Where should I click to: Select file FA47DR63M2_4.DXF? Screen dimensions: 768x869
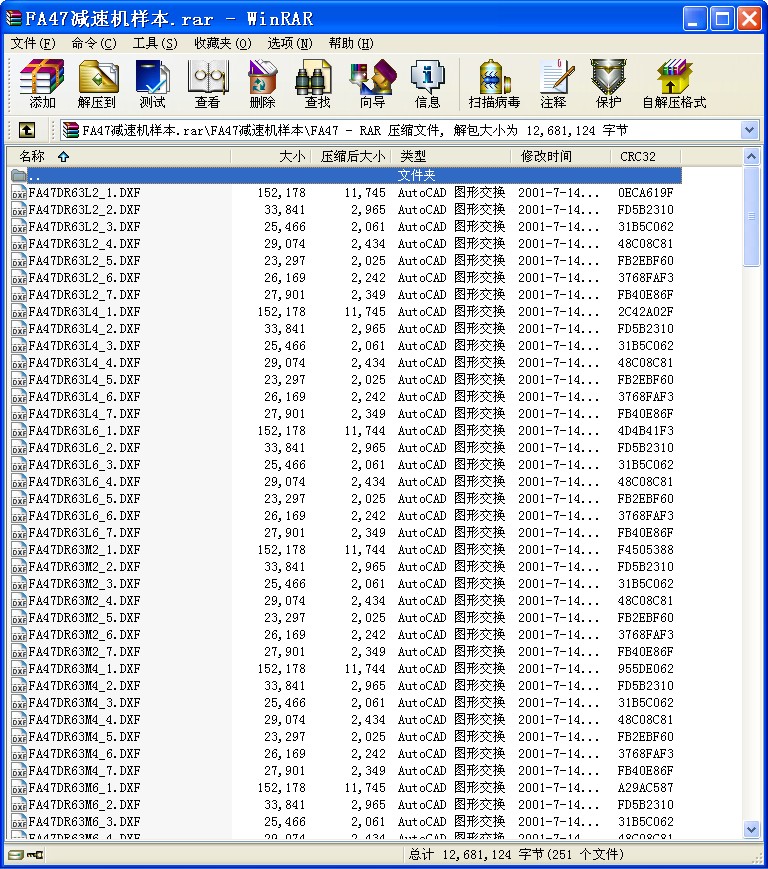pos(84,601)
